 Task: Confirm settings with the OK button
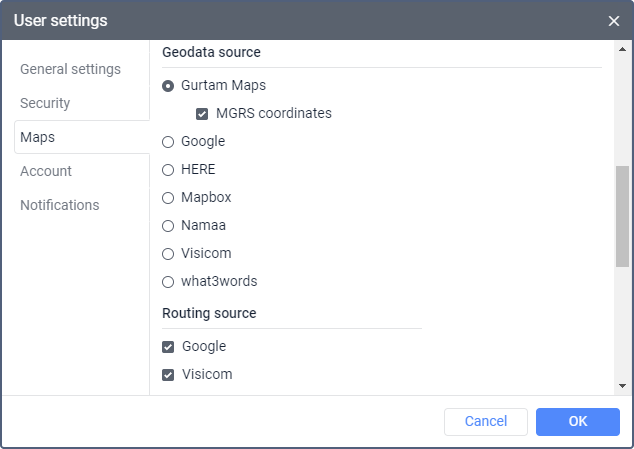[578, 422]
